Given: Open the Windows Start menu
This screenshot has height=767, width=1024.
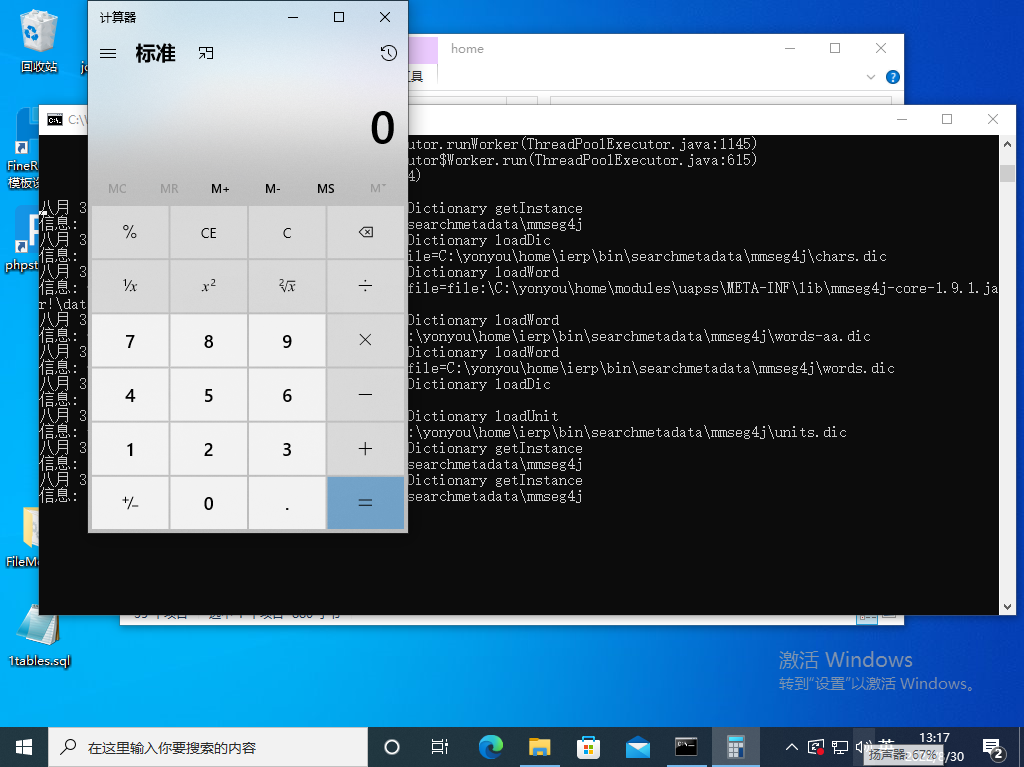Looking at the screenshot, I should [x=24, y=747].
